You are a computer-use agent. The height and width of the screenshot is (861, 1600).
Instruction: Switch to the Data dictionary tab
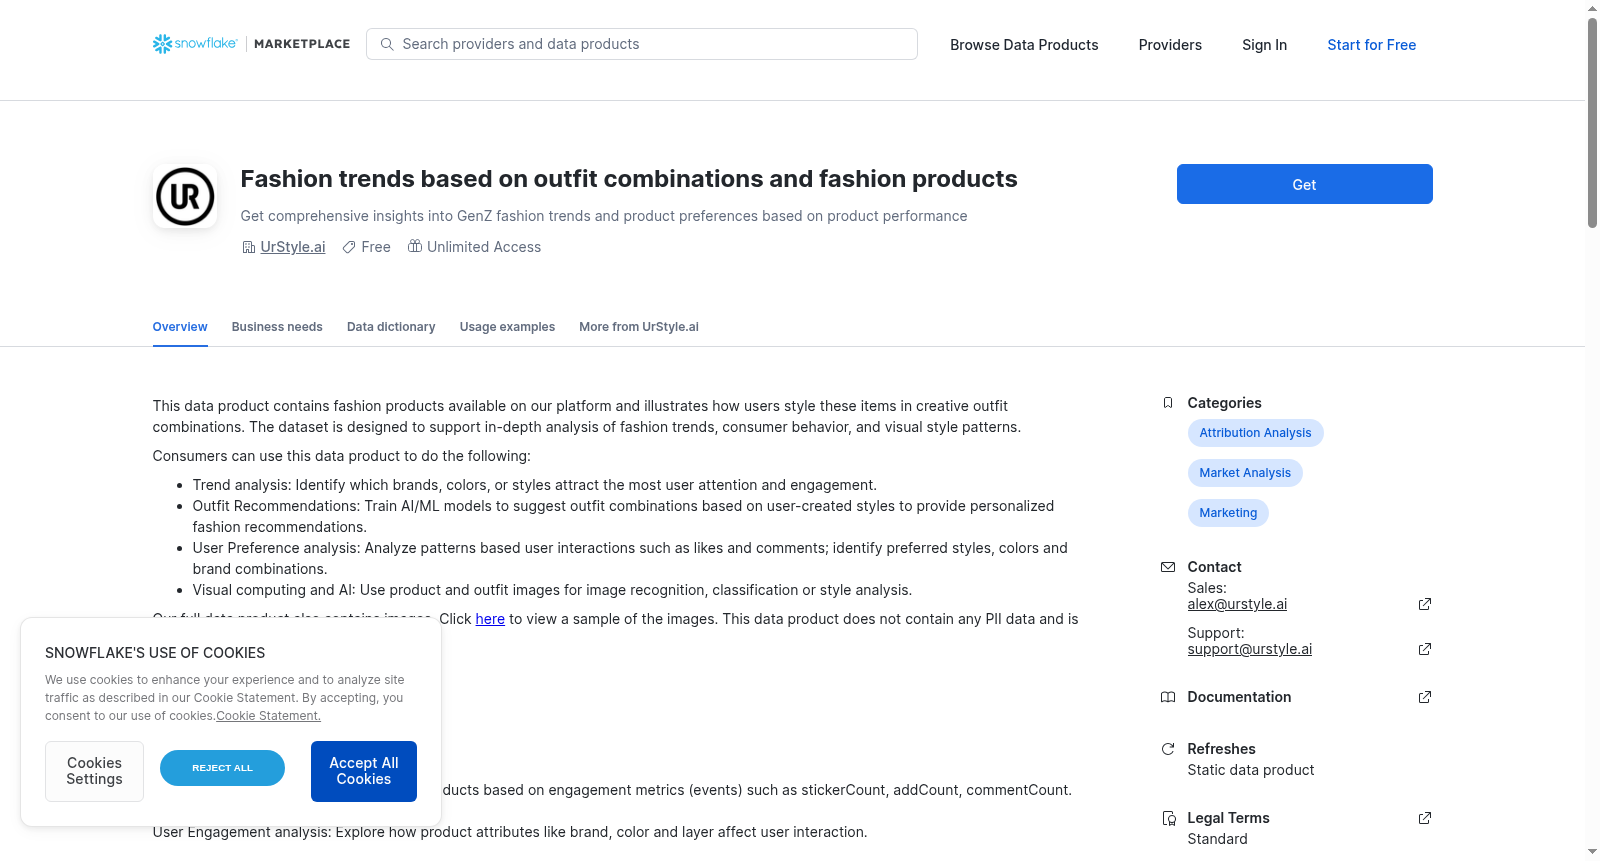[391, 327]
